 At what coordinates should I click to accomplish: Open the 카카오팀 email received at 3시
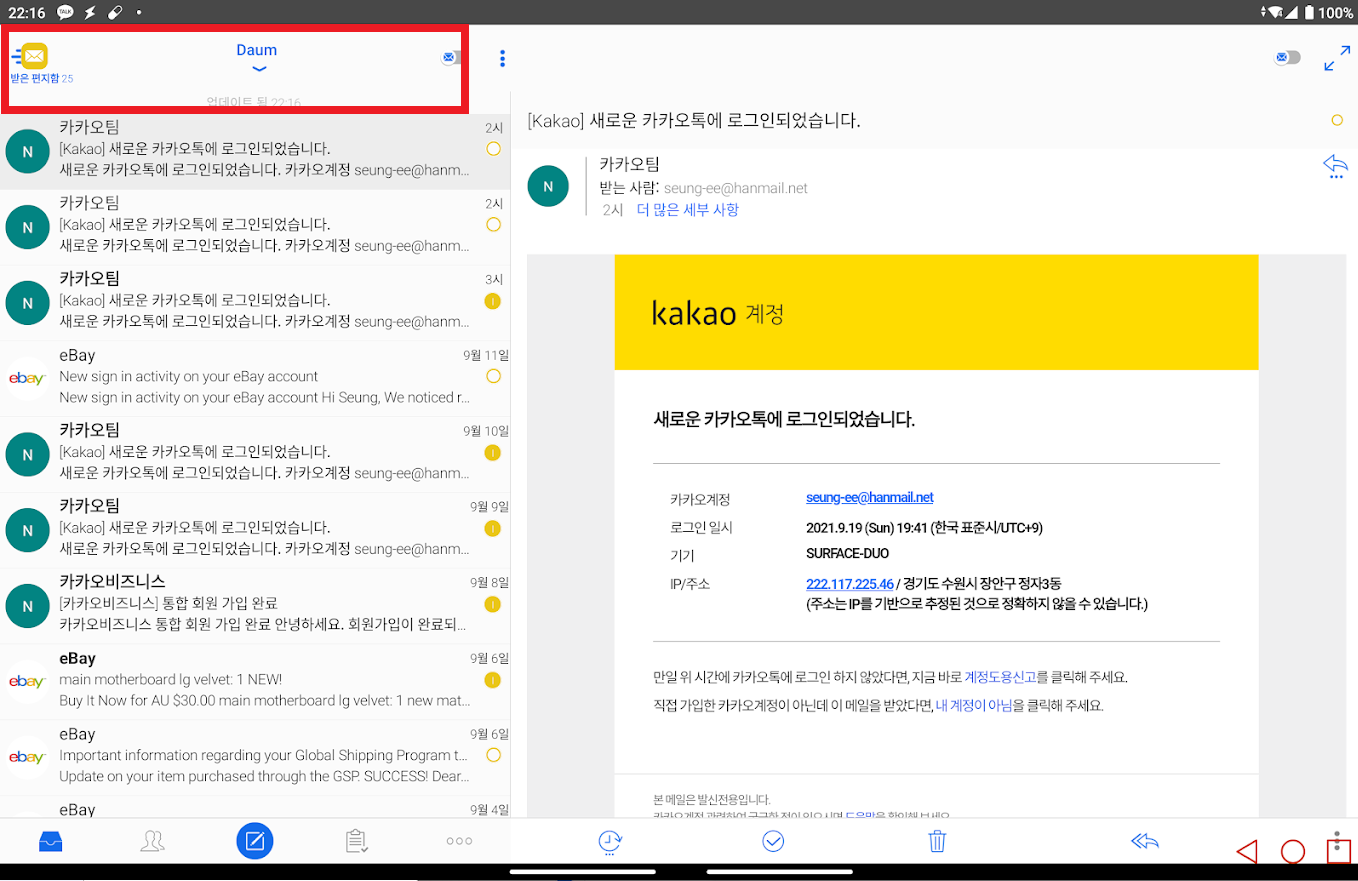255,302
